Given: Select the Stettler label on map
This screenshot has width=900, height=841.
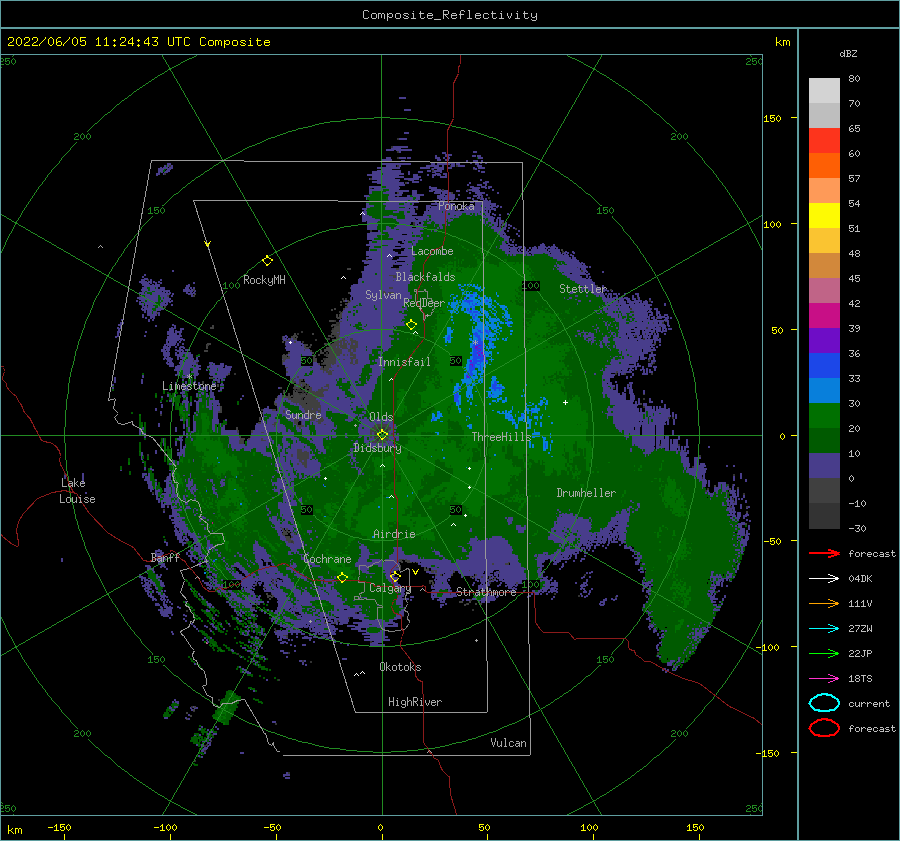Looking at the screenshot, I should [x=583, y=289].
